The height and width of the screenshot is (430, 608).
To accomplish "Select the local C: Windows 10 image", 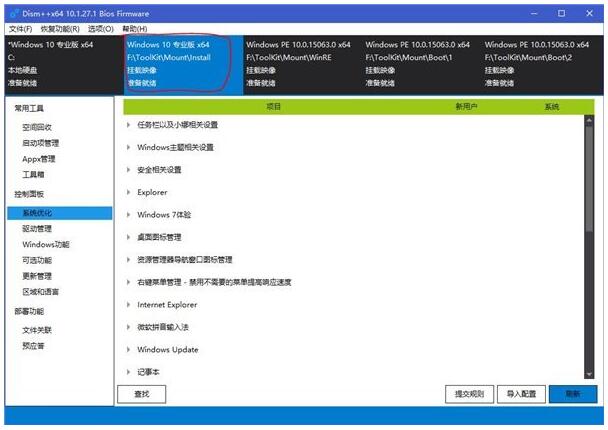I will (64, 64).
